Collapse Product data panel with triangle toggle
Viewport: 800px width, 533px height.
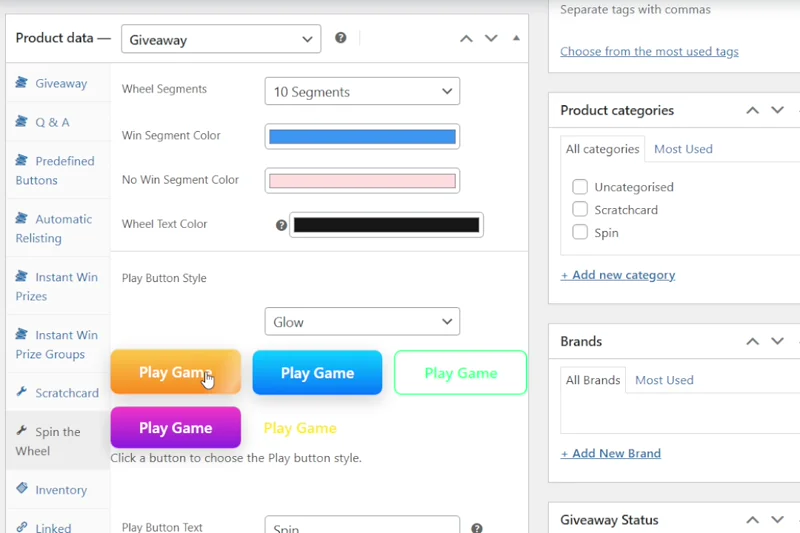click(x=516, y=38)
